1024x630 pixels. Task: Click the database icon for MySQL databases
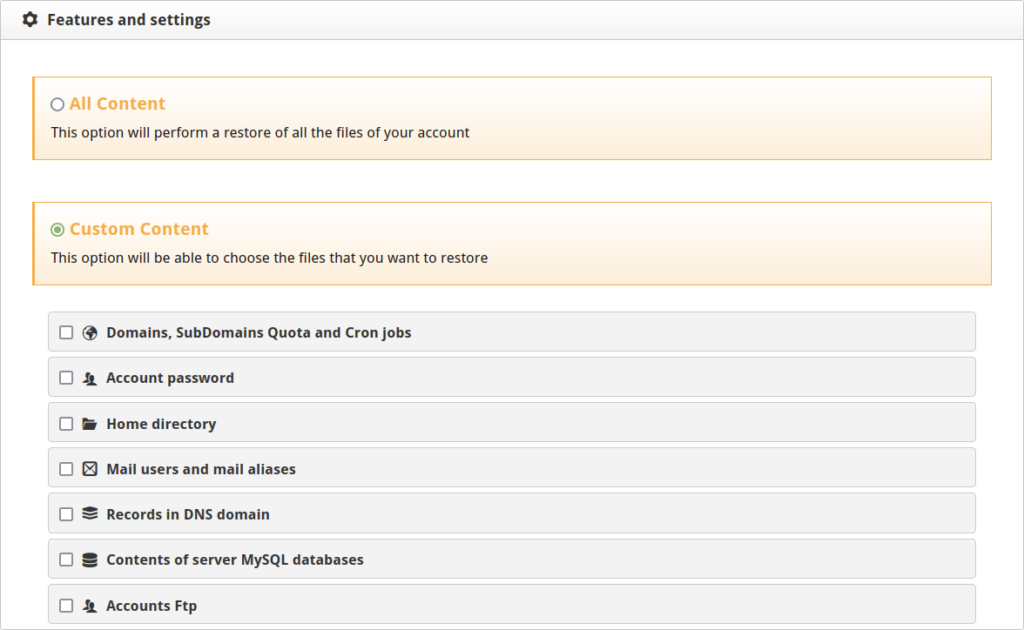click(90, 560)
